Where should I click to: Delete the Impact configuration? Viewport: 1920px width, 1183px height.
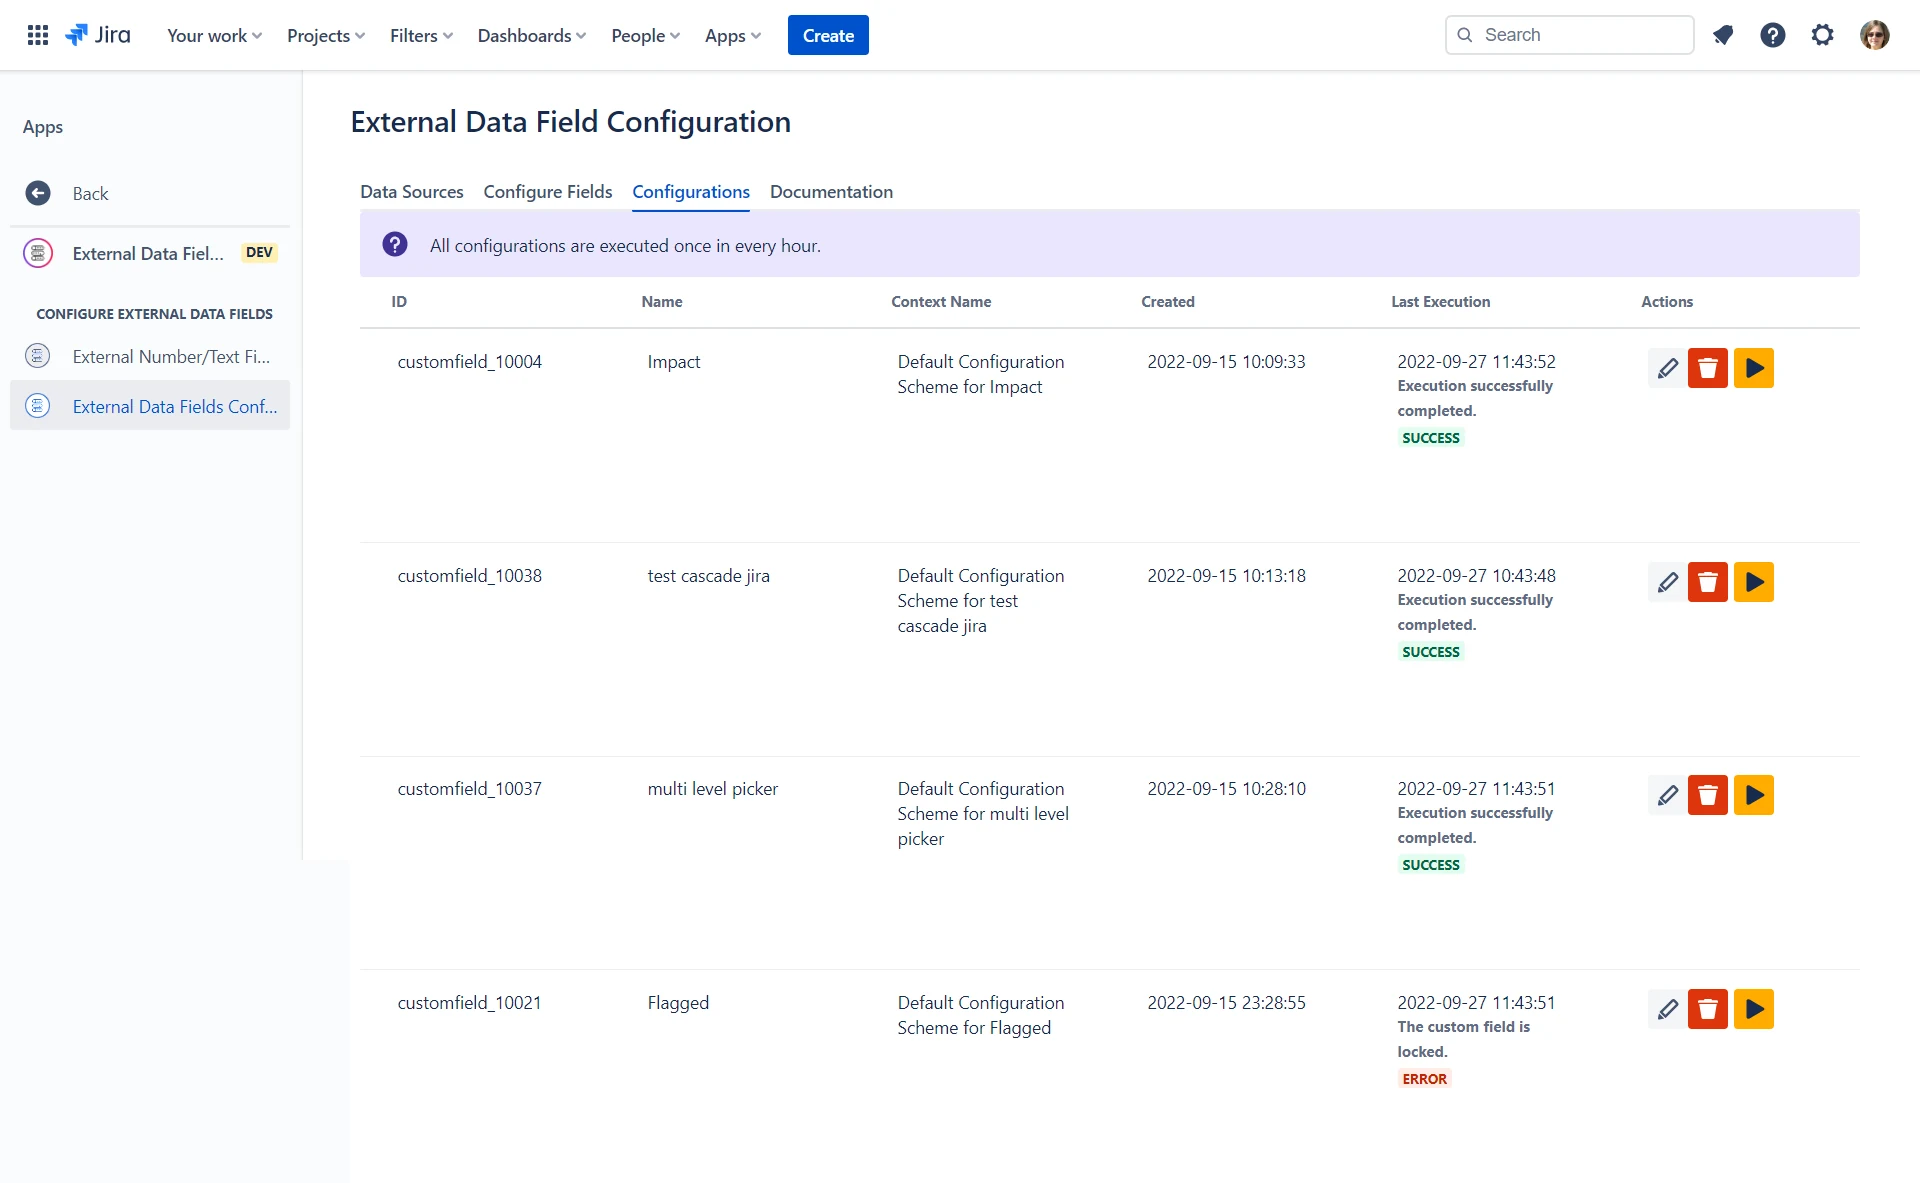coord(1708,368)
